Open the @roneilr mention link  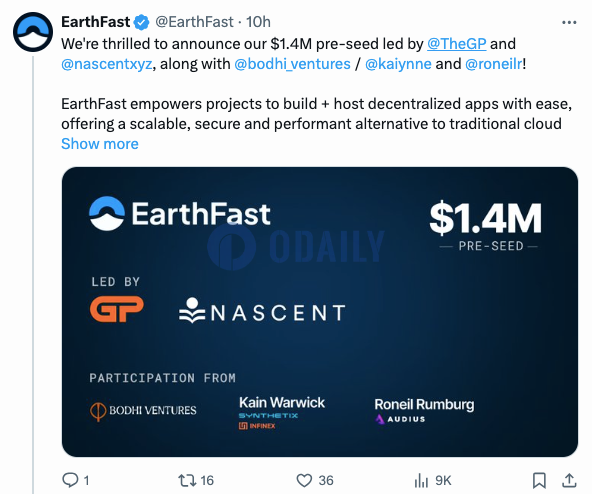[x=494, y=64]
